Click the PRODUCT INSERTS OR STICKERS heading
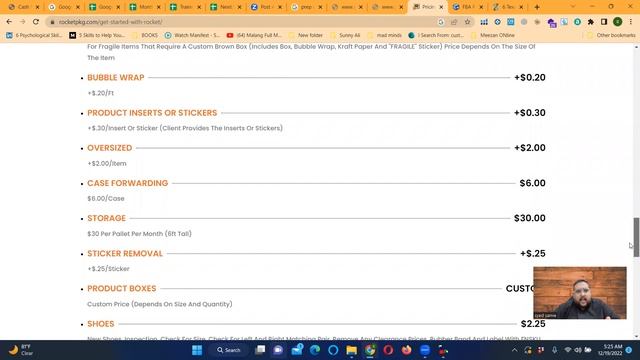The image size is (640, 360). click(x=152, y=113)
